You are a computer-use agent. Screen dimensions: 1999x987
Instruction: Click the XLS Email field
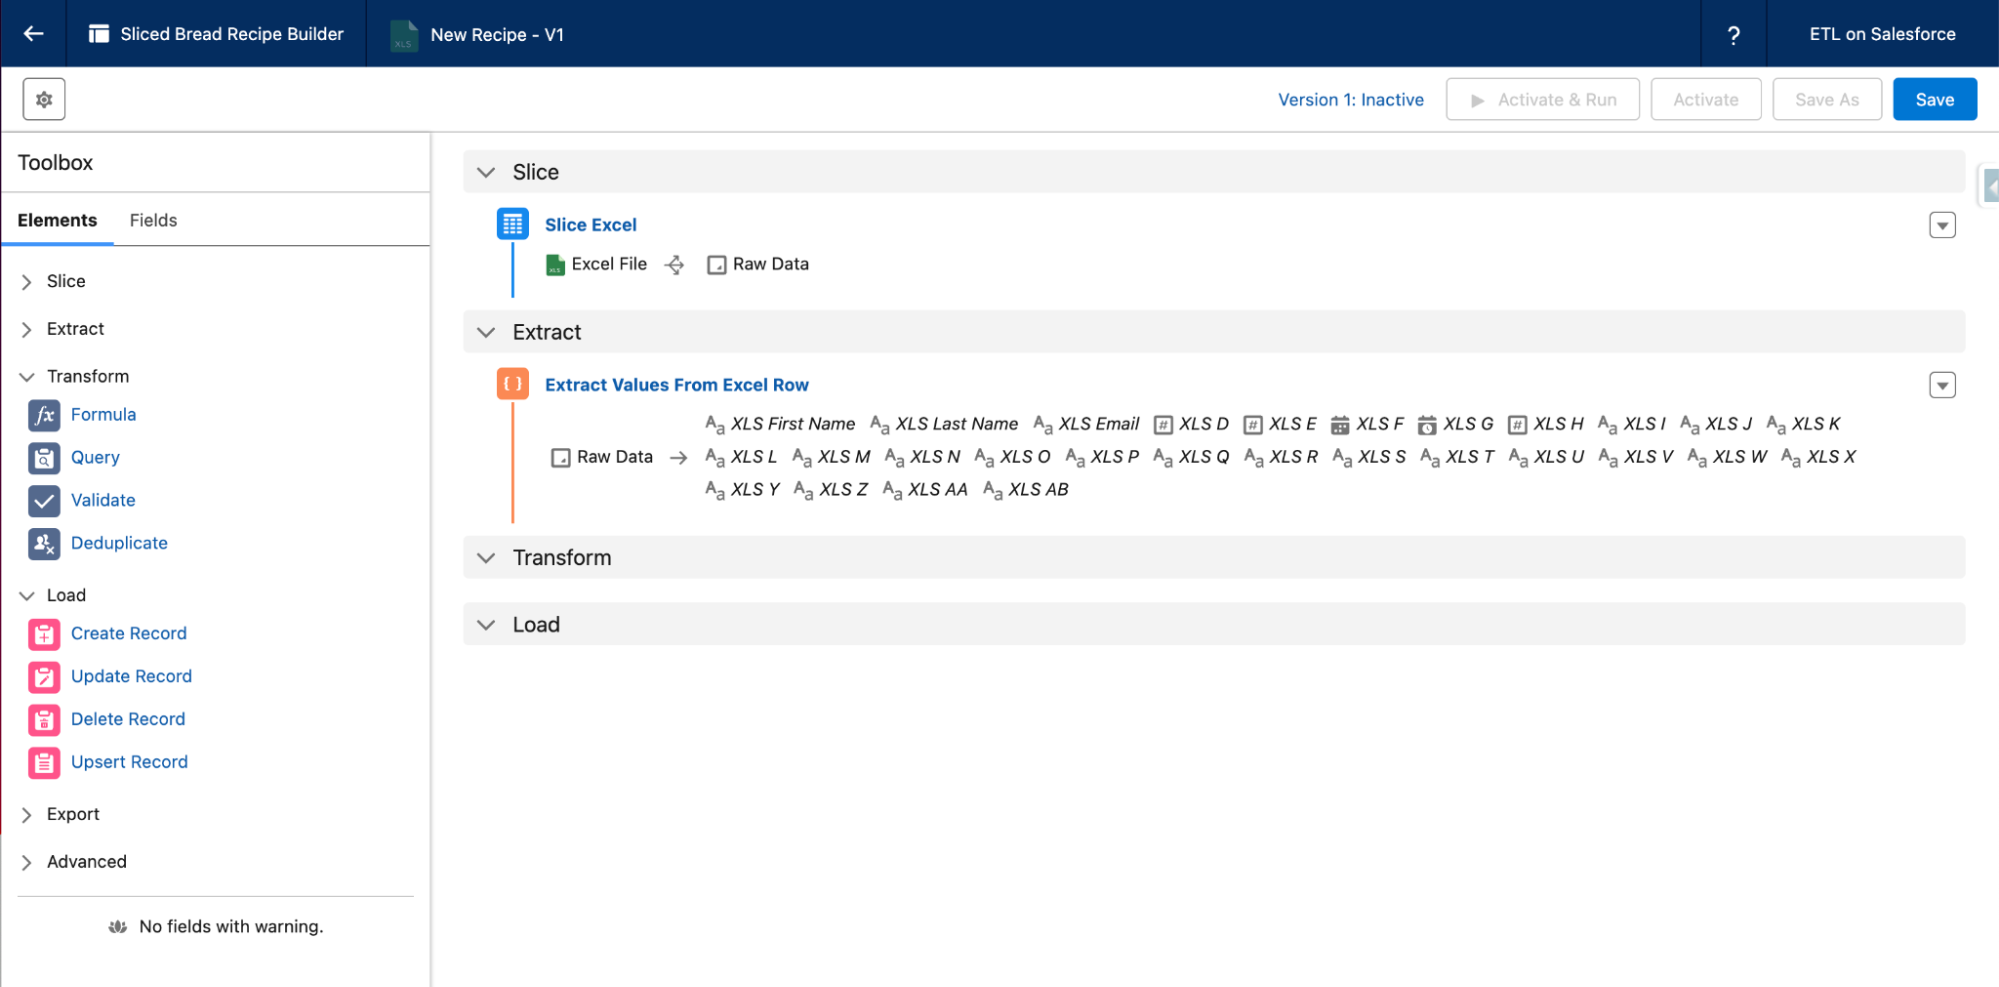pos(1097,424)
